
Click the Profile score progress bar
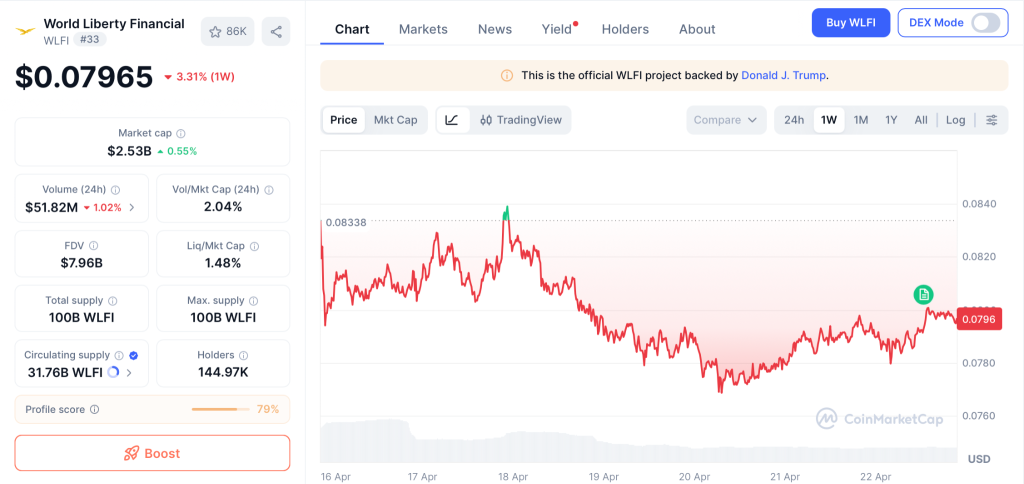(x=221, y=409)
